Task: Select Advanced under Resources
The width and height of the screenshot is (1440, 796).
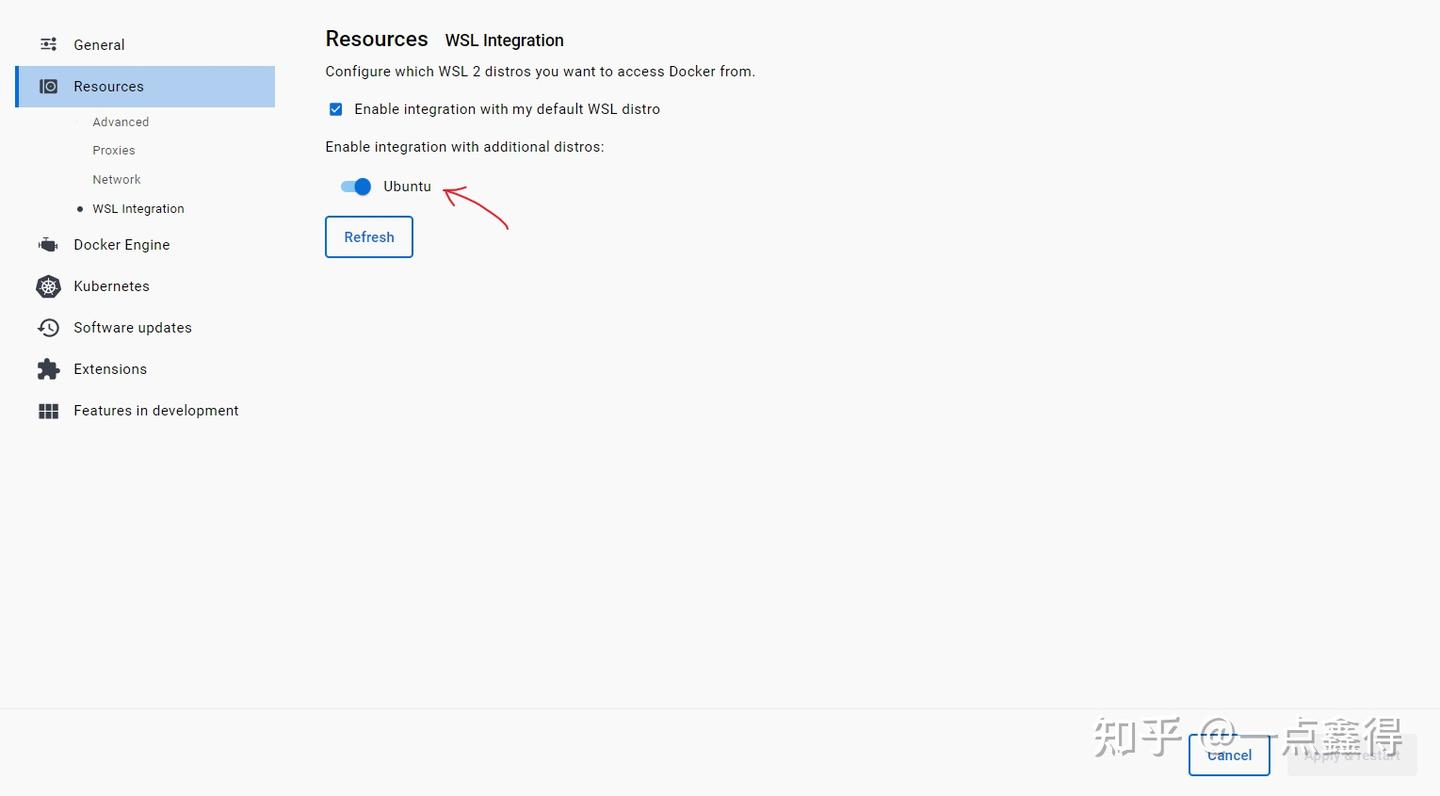Action: click(121, 122)
